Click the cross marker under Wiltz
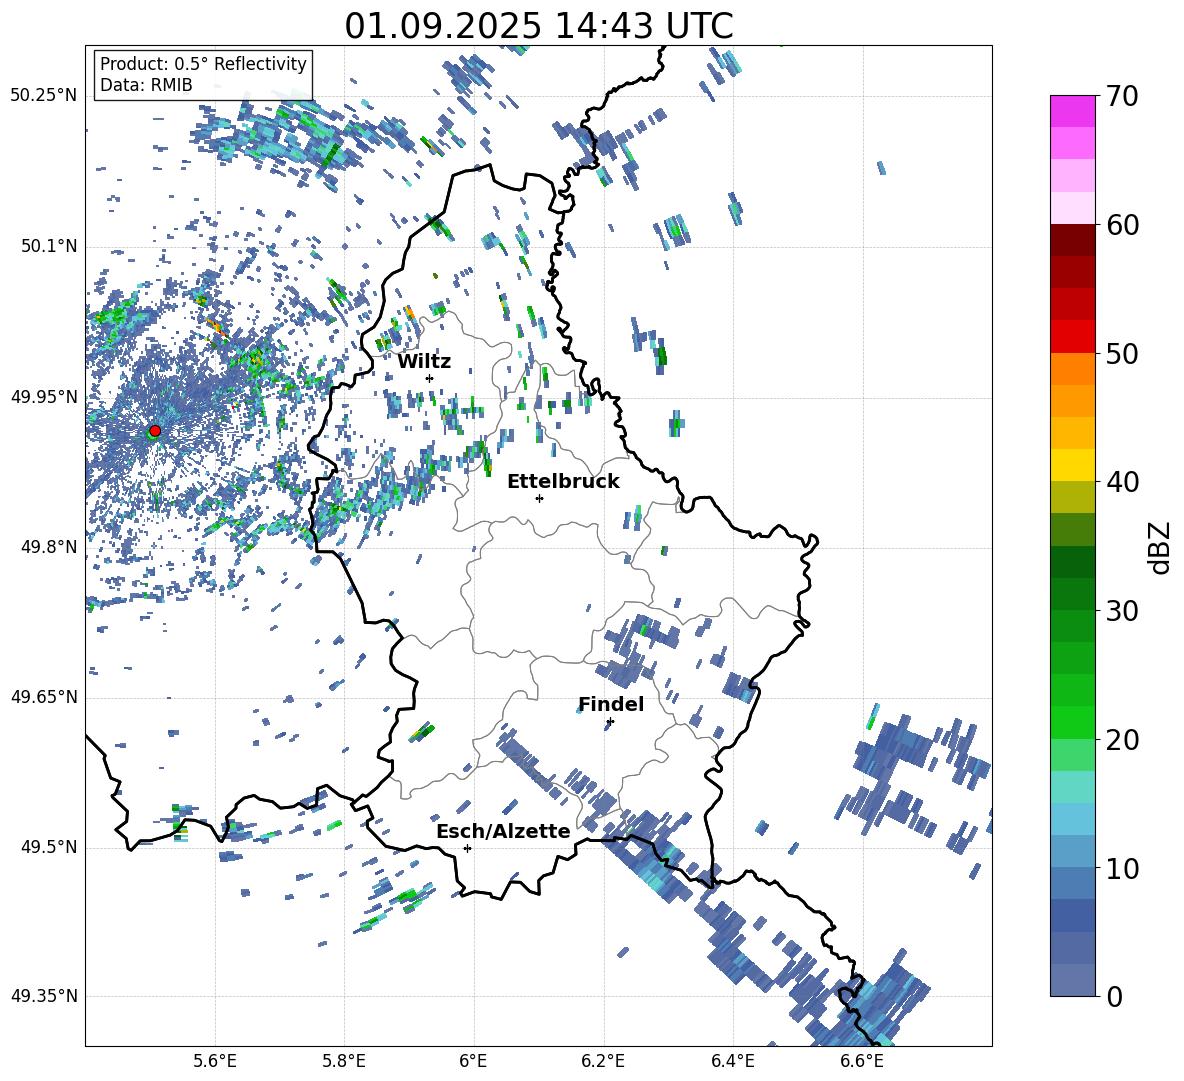This screenshot has width=1184, height=1081. 430,378
